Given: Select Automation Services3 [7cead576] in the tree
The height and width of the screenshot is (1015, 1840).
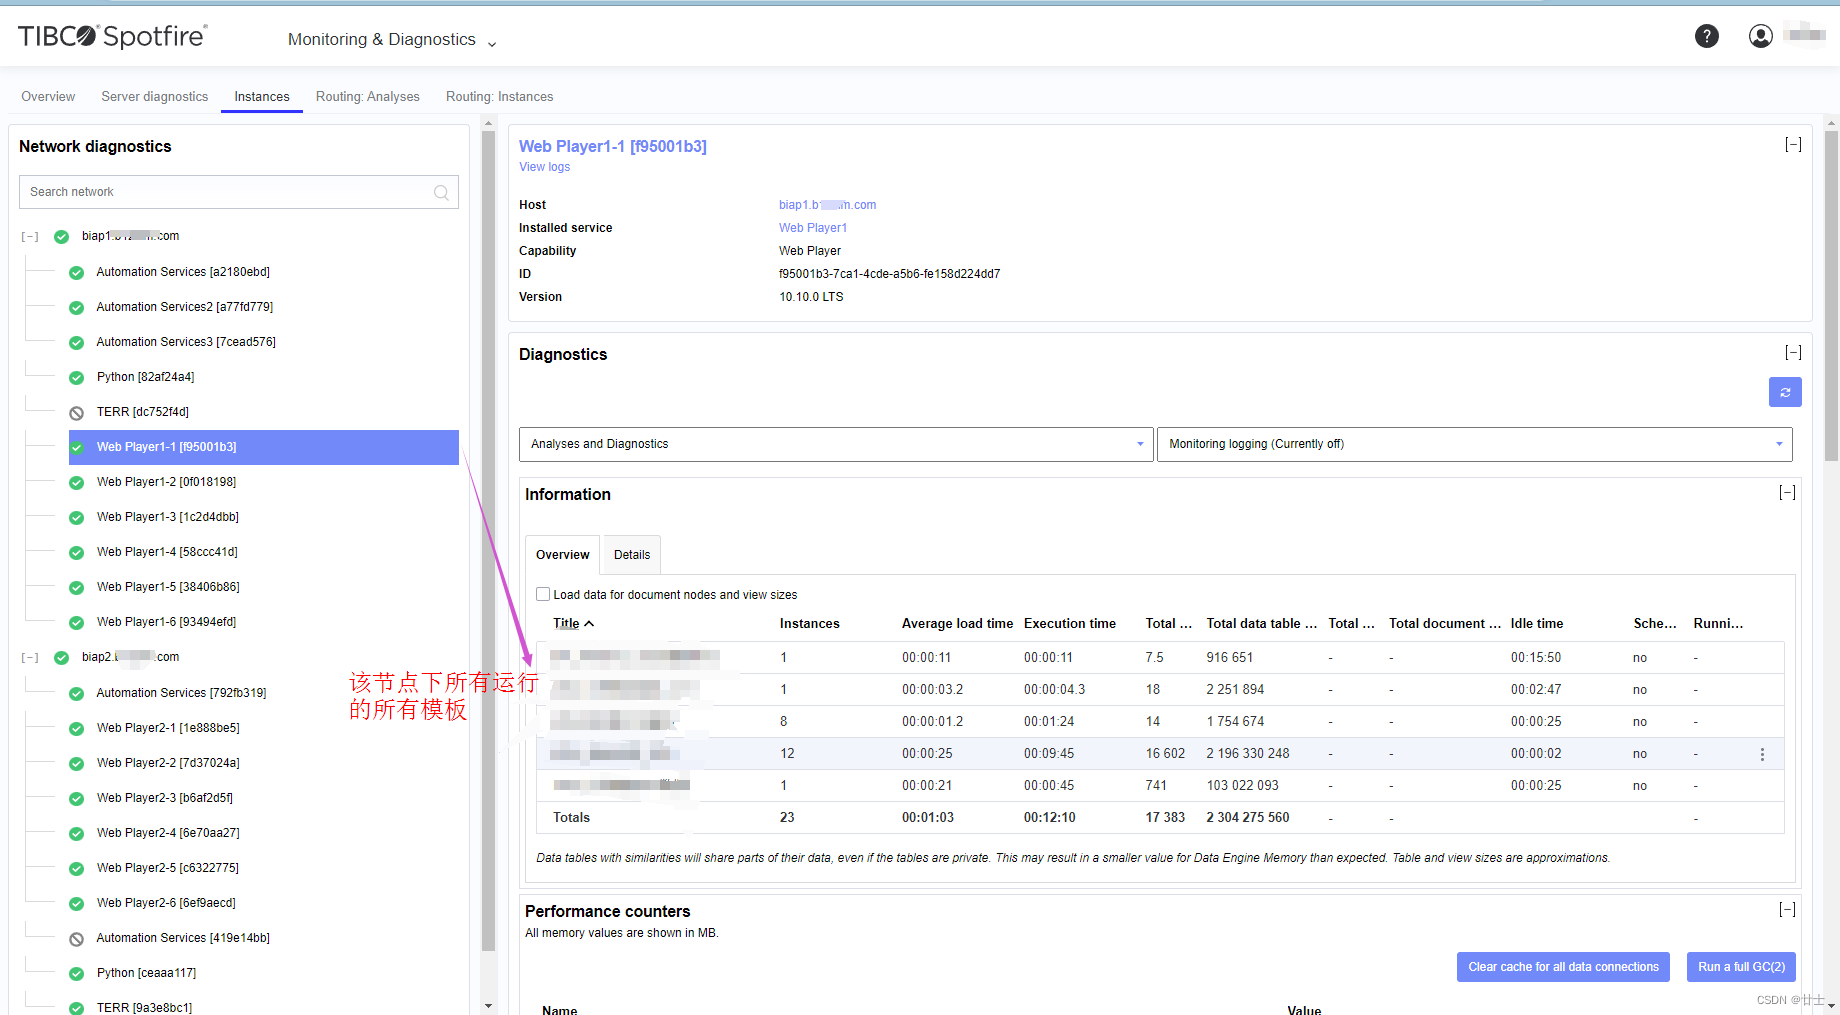Looking at the screenshot, I should pos(186,342).
